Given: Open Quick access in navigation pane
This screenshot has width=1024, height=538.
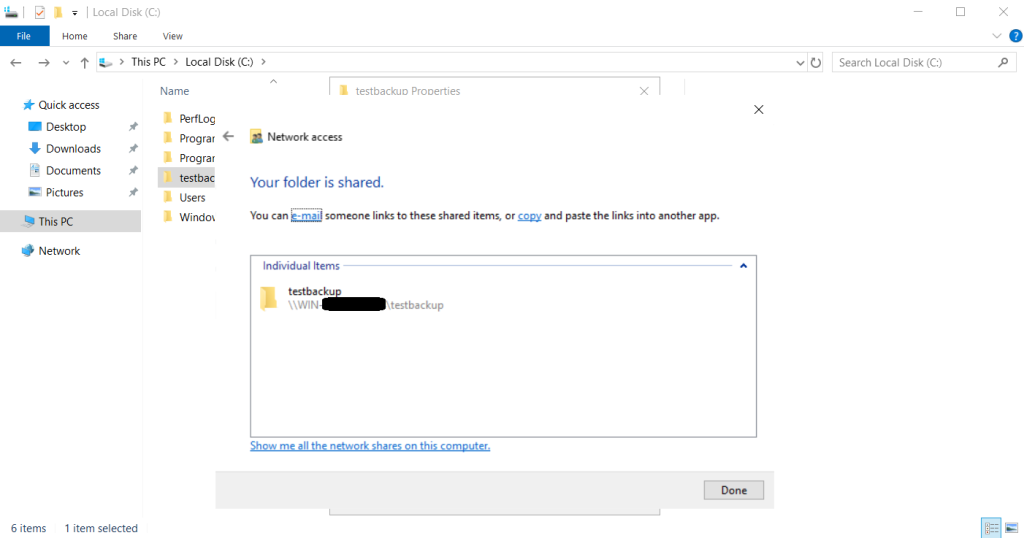Looking at the screenshot, I should (x=69, y=105).
